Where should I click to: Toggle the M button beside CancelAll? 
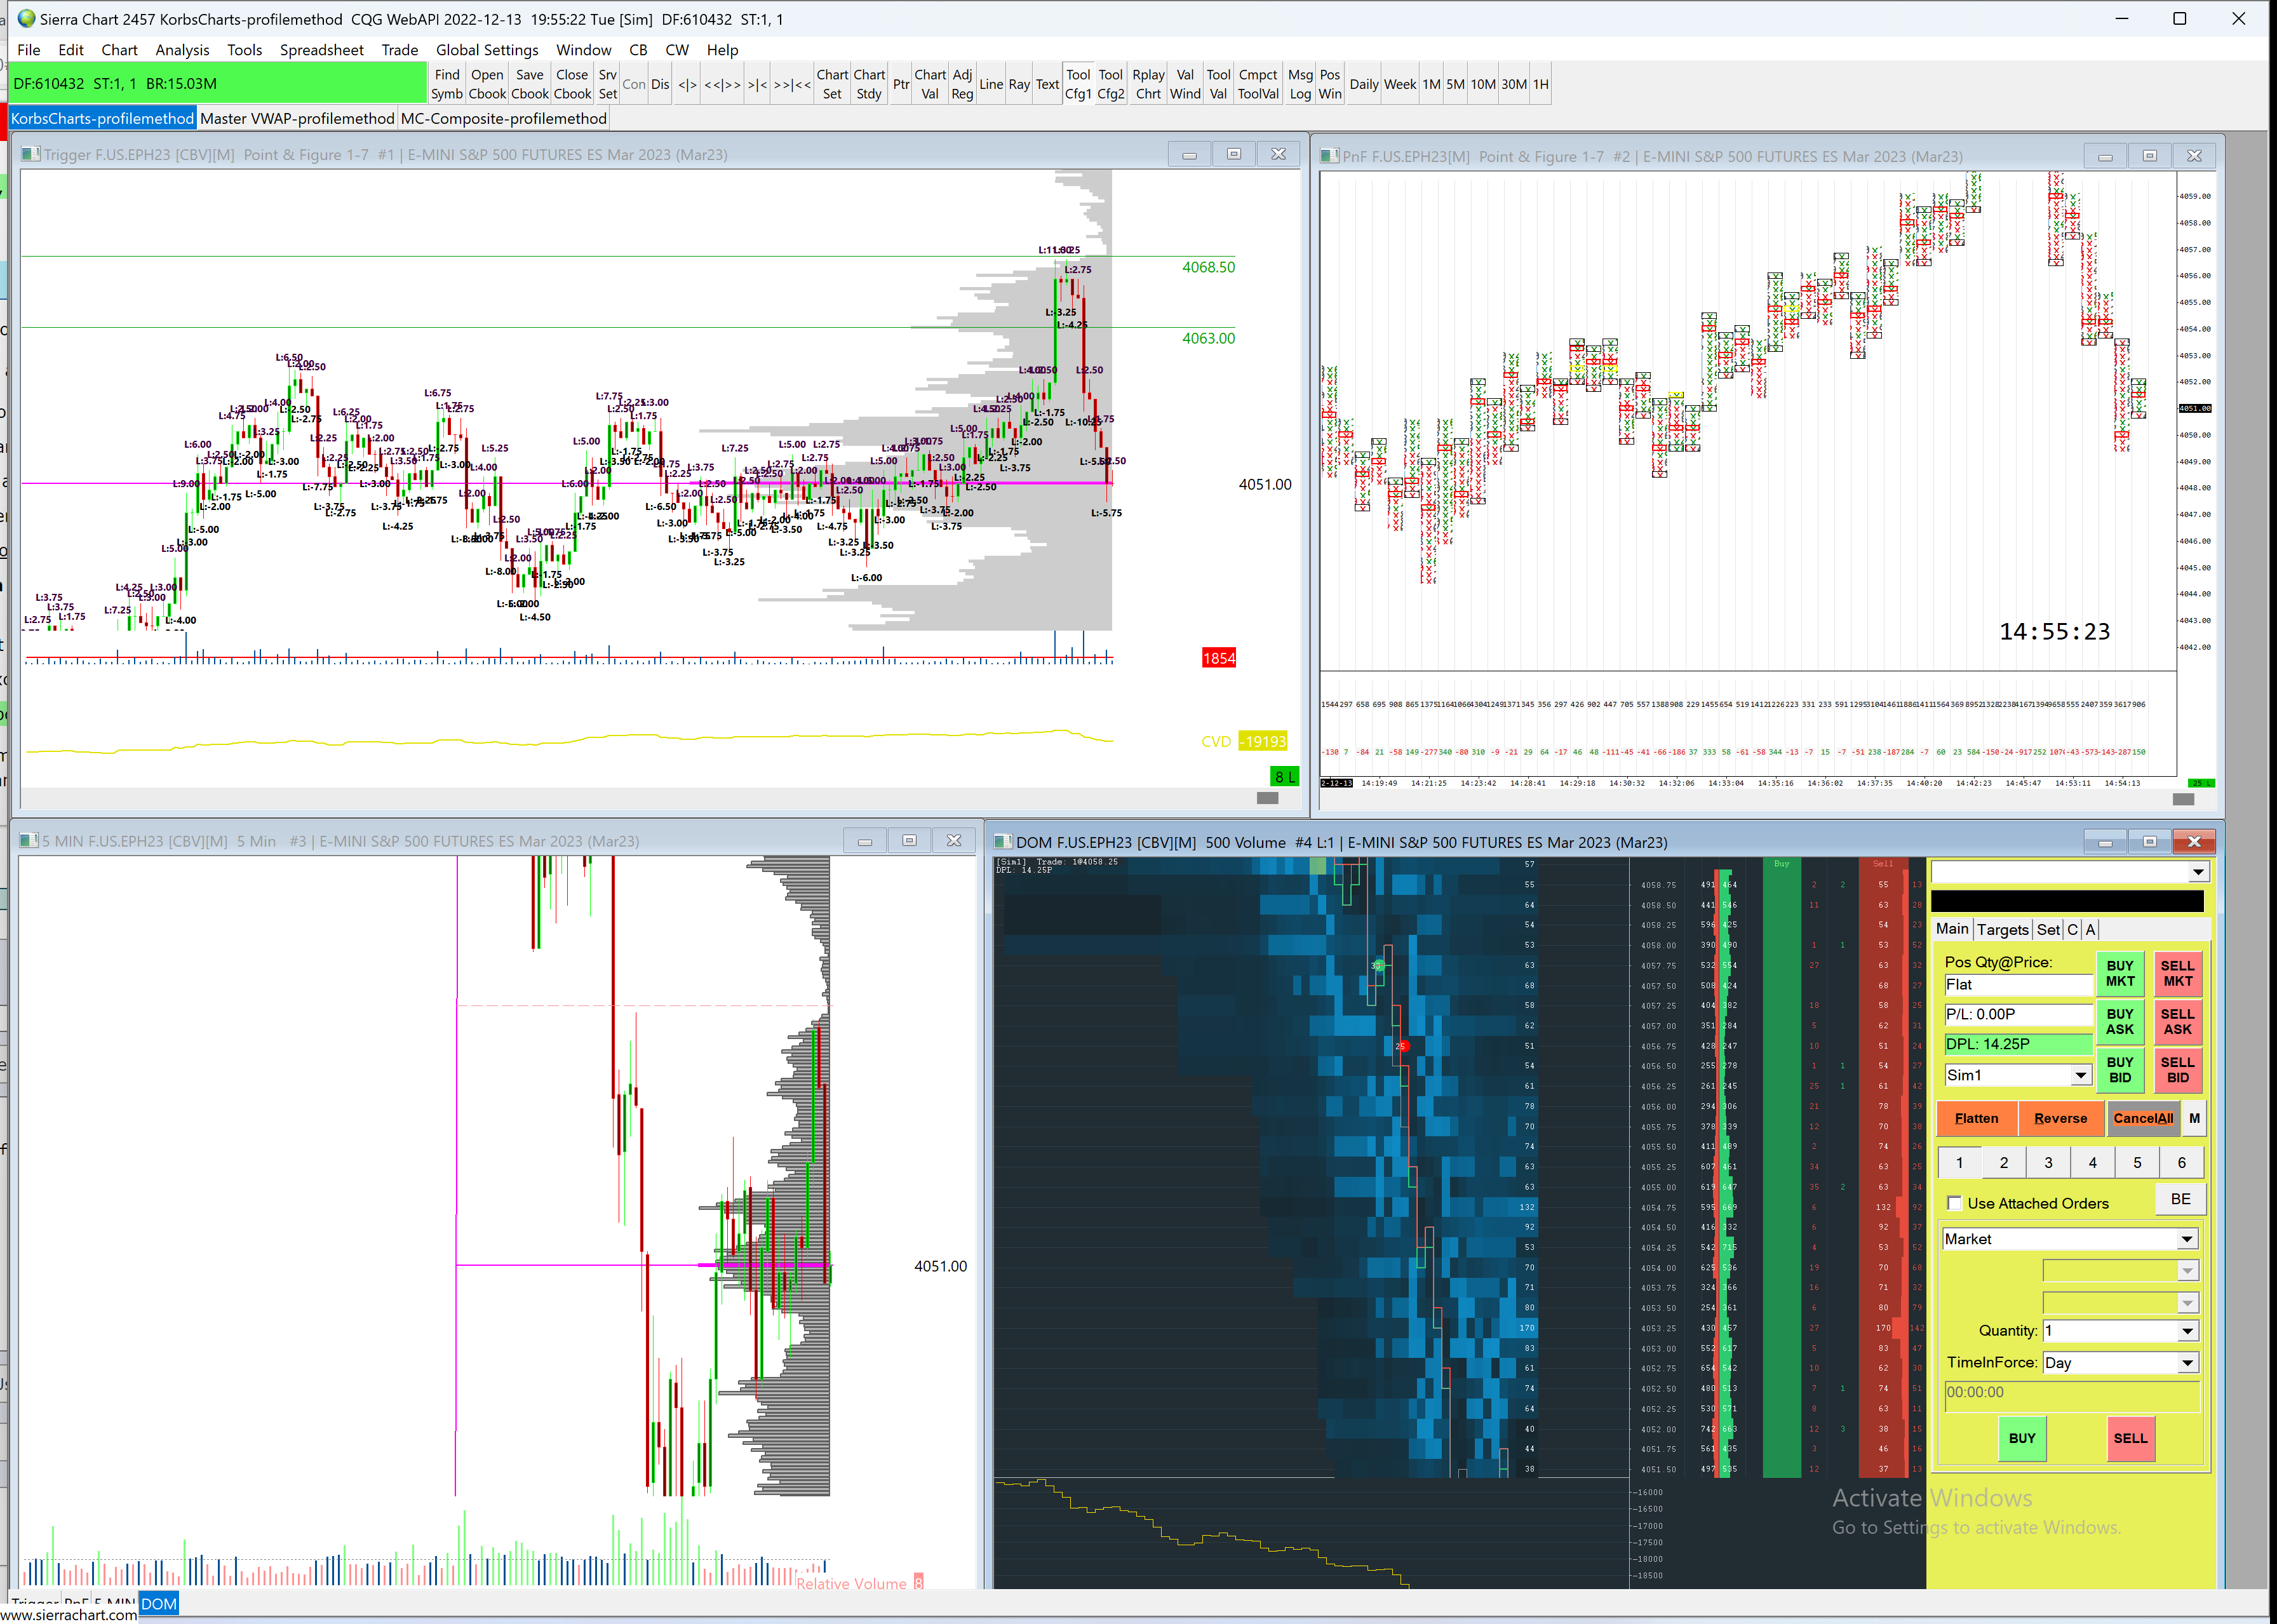2193,1118
